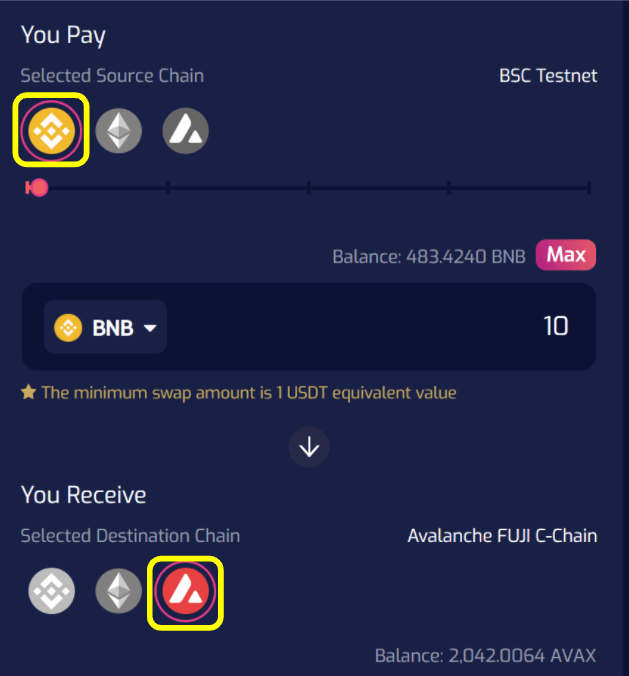Click the BNB coin icon in token selector
This screenshot has width=629, height=676.
[x=68, y=328]
